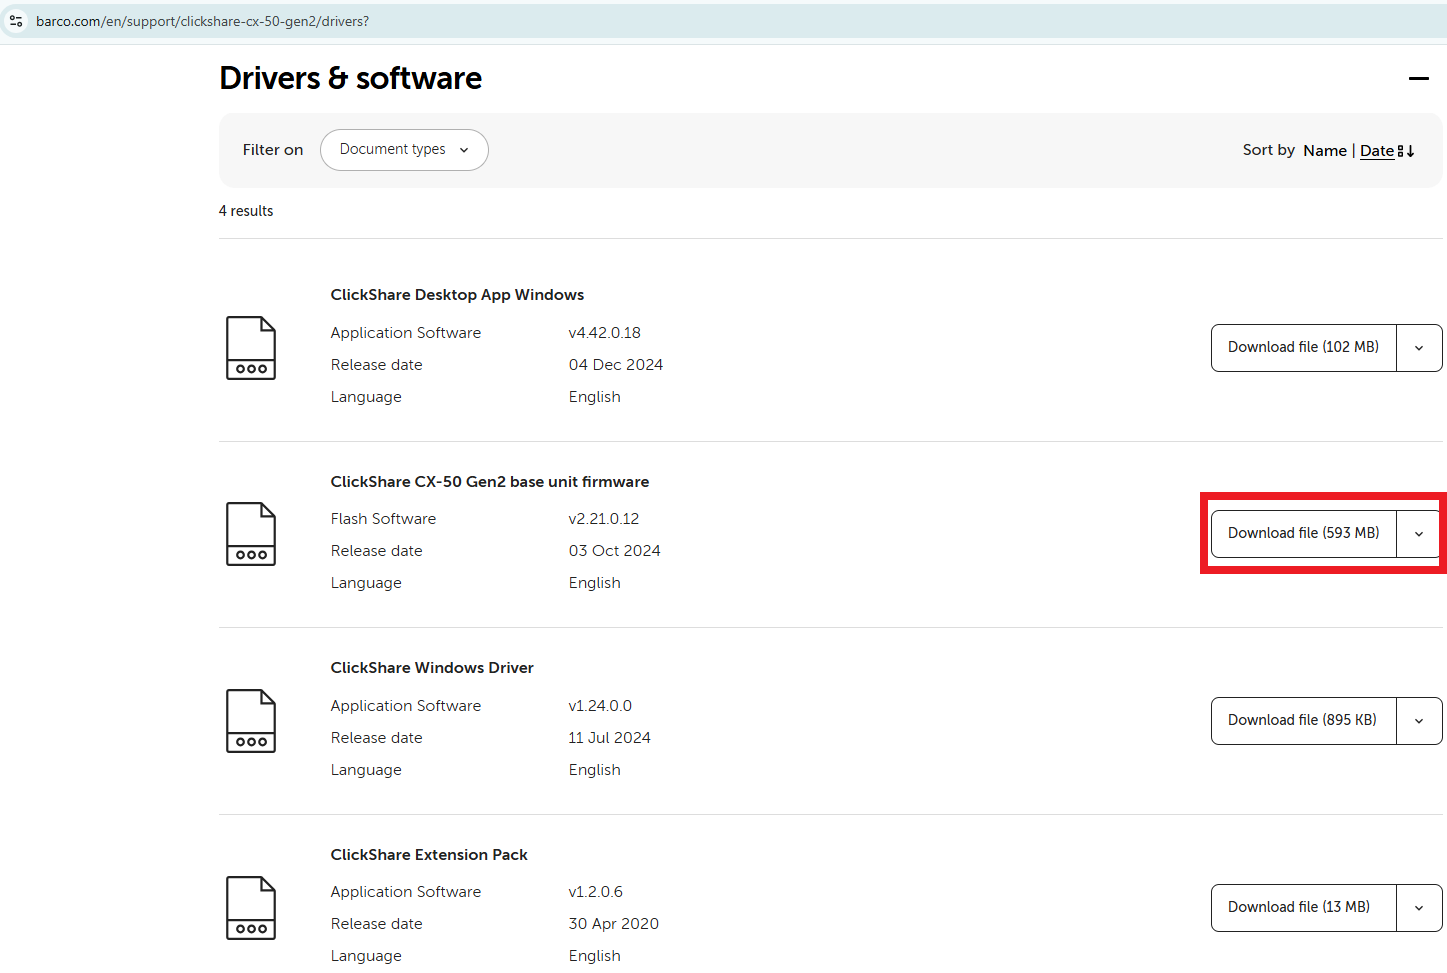Click the sort direction arrow icon
Screen dimensions: 1447x973
point(1406,151)
